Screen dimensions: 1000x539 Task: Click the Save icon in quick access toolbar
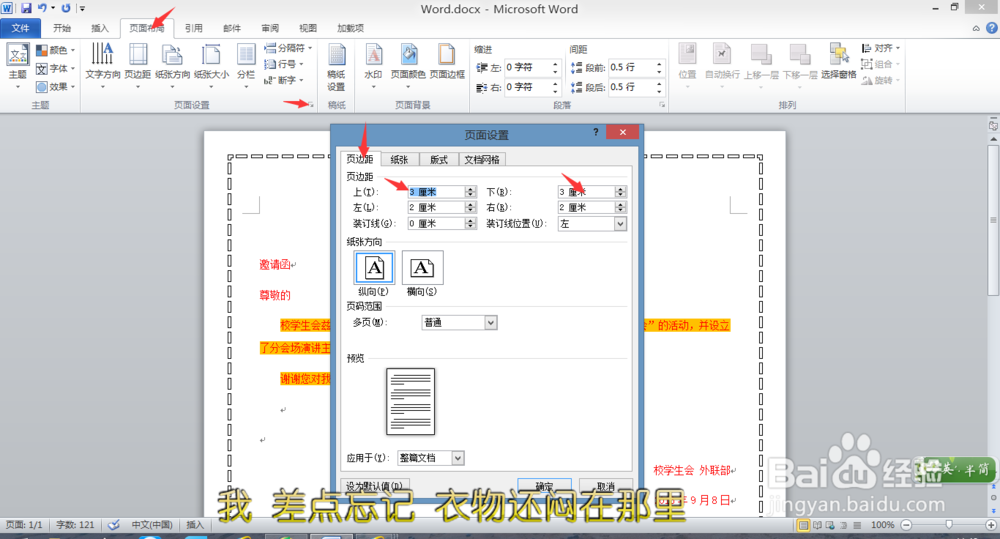26,8
